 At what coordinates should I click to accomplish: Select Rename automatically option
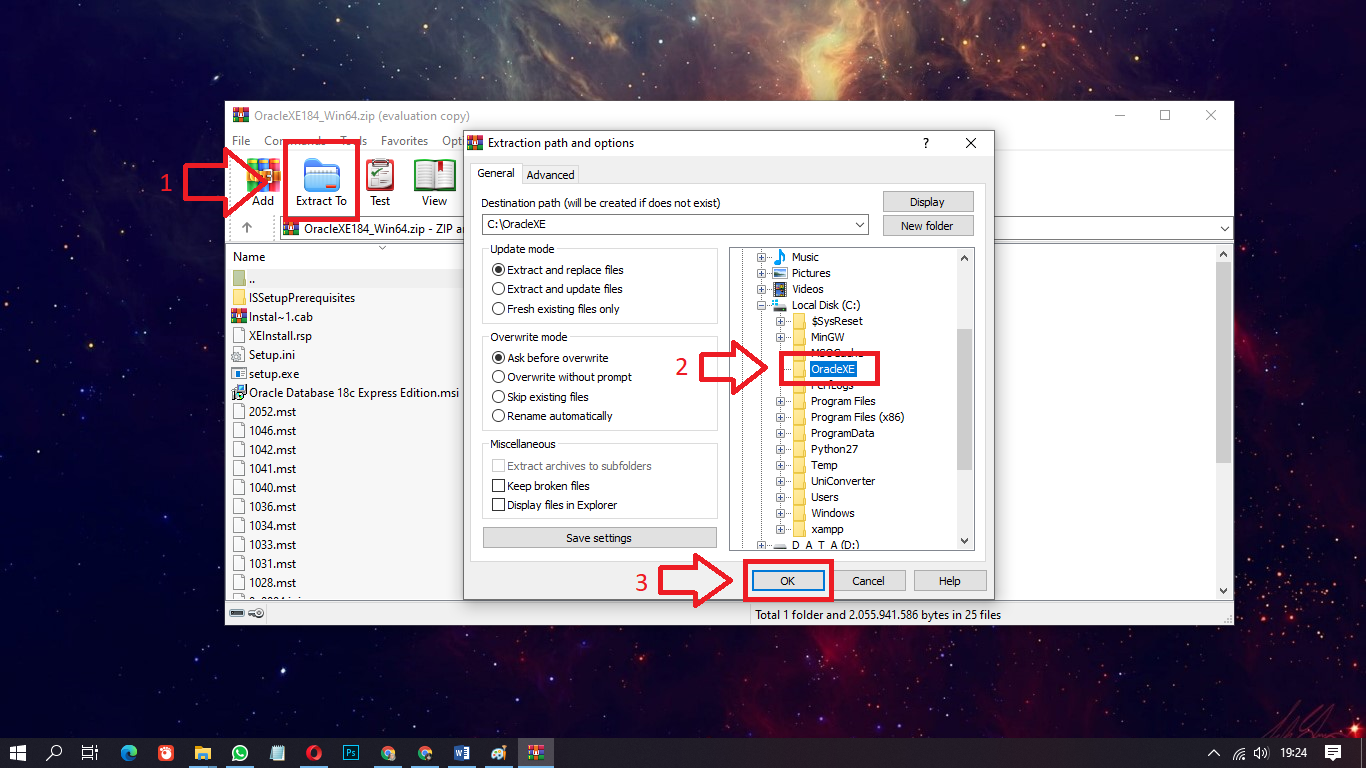point(553,416)
